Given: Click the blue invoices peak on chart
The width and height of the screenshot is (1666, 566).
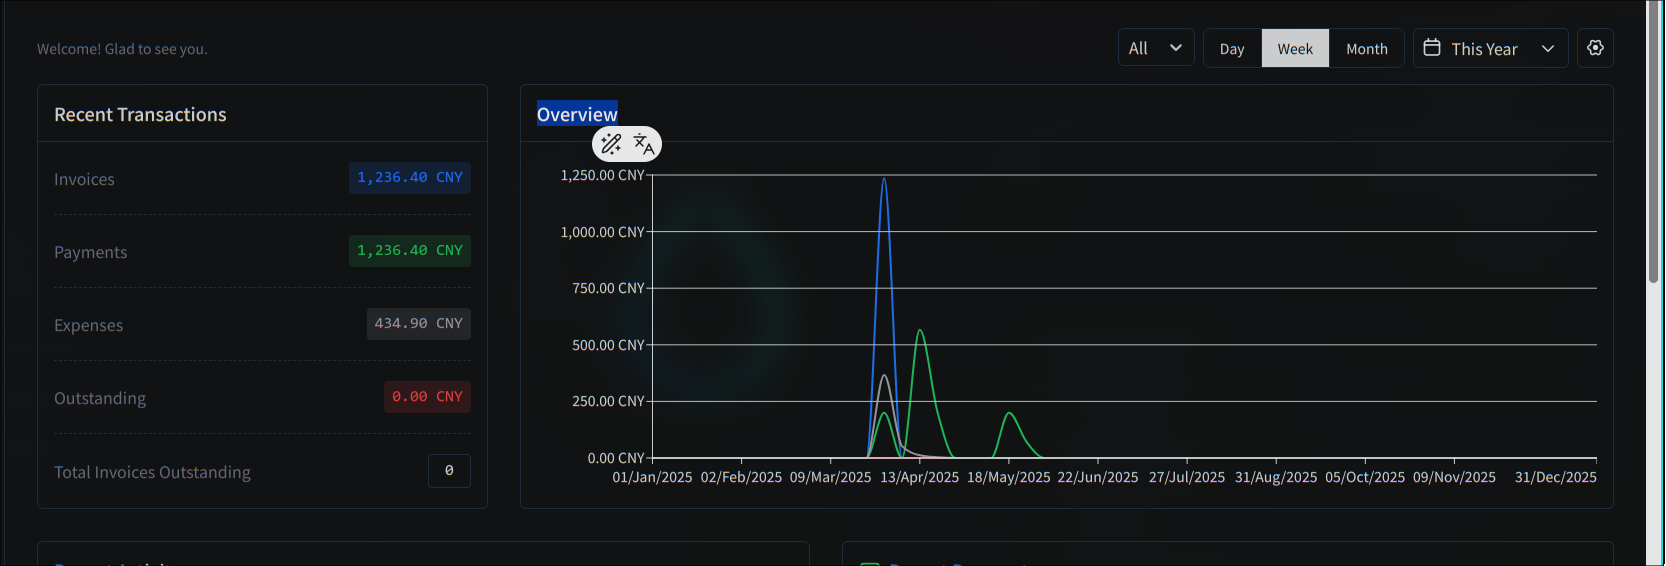Looking at the screenshot, I should click(884, 180).
